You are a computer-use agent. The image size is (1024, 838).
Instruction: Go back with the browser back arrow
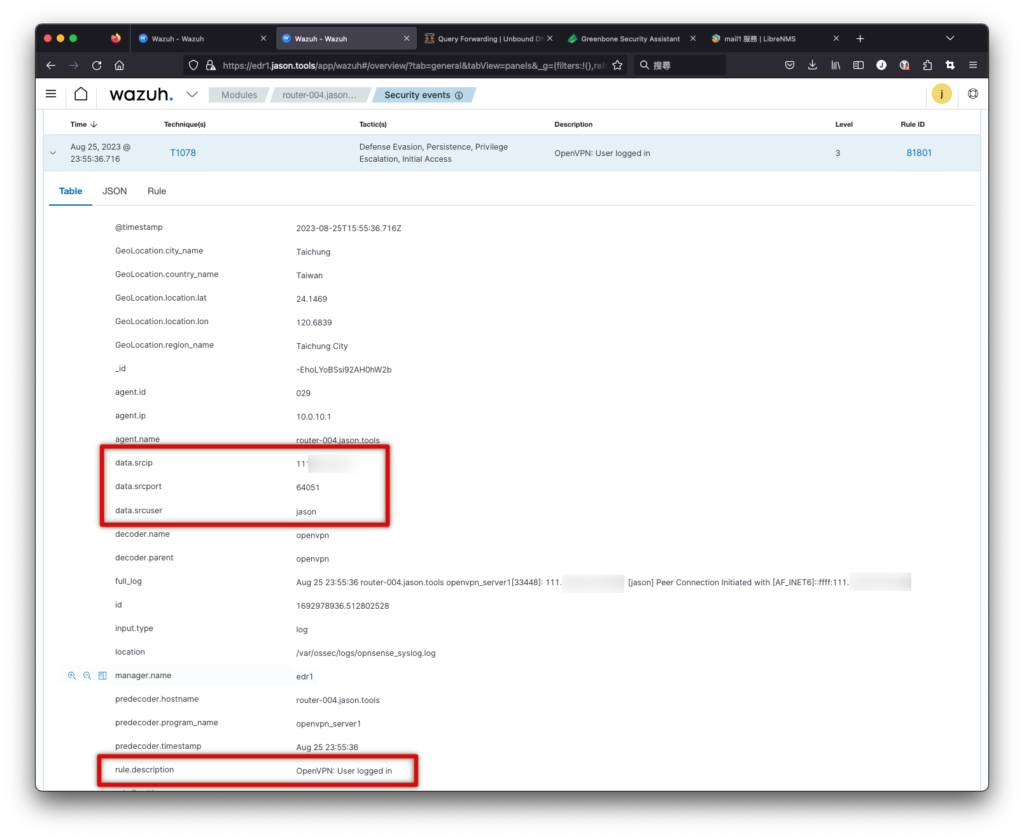coord(51,65)
